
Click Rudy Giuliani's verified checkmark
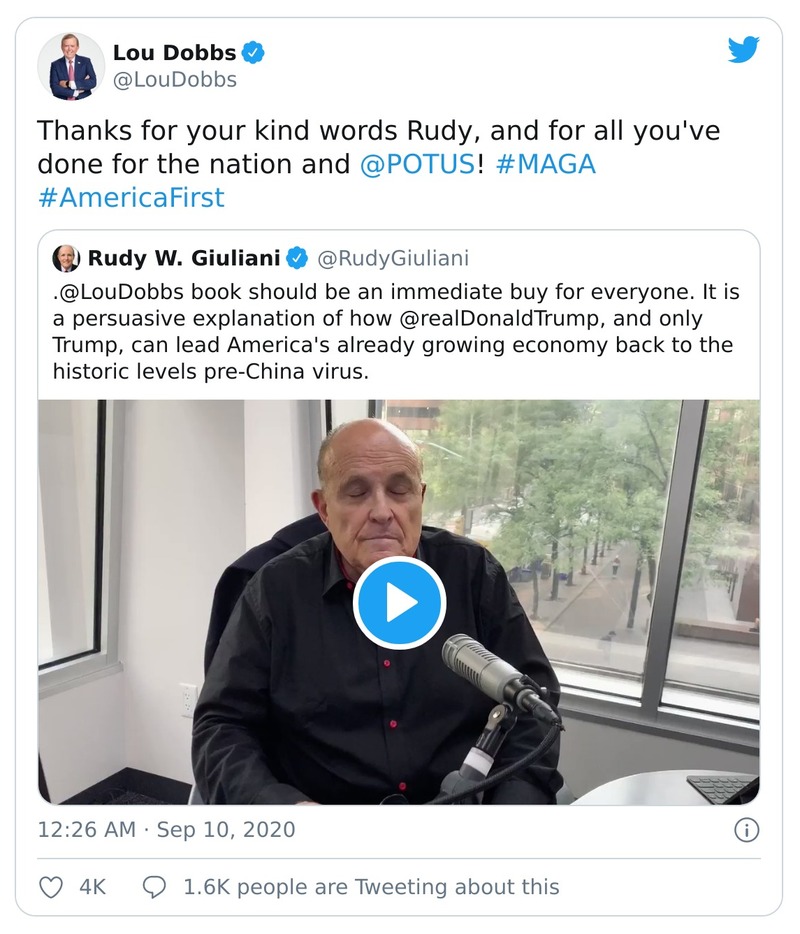(297, 259)
